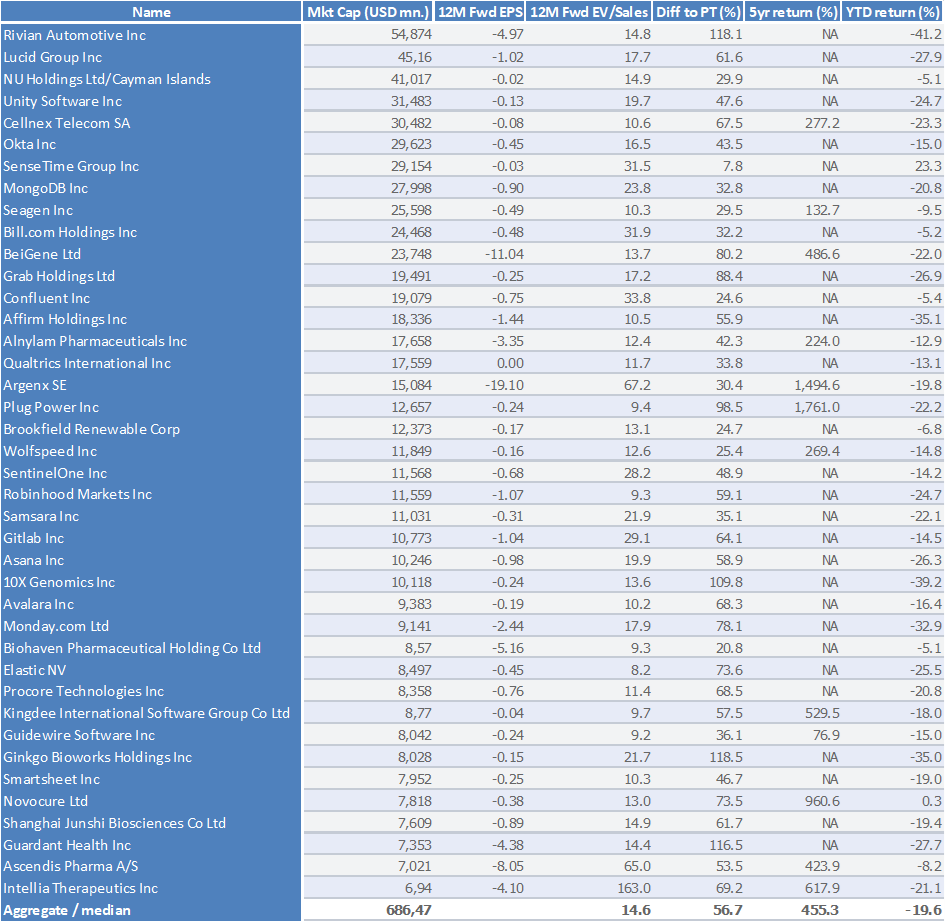Click Argenx EV/Sales value 67.2
The image size is (945, 922).
tap(638, 385)
